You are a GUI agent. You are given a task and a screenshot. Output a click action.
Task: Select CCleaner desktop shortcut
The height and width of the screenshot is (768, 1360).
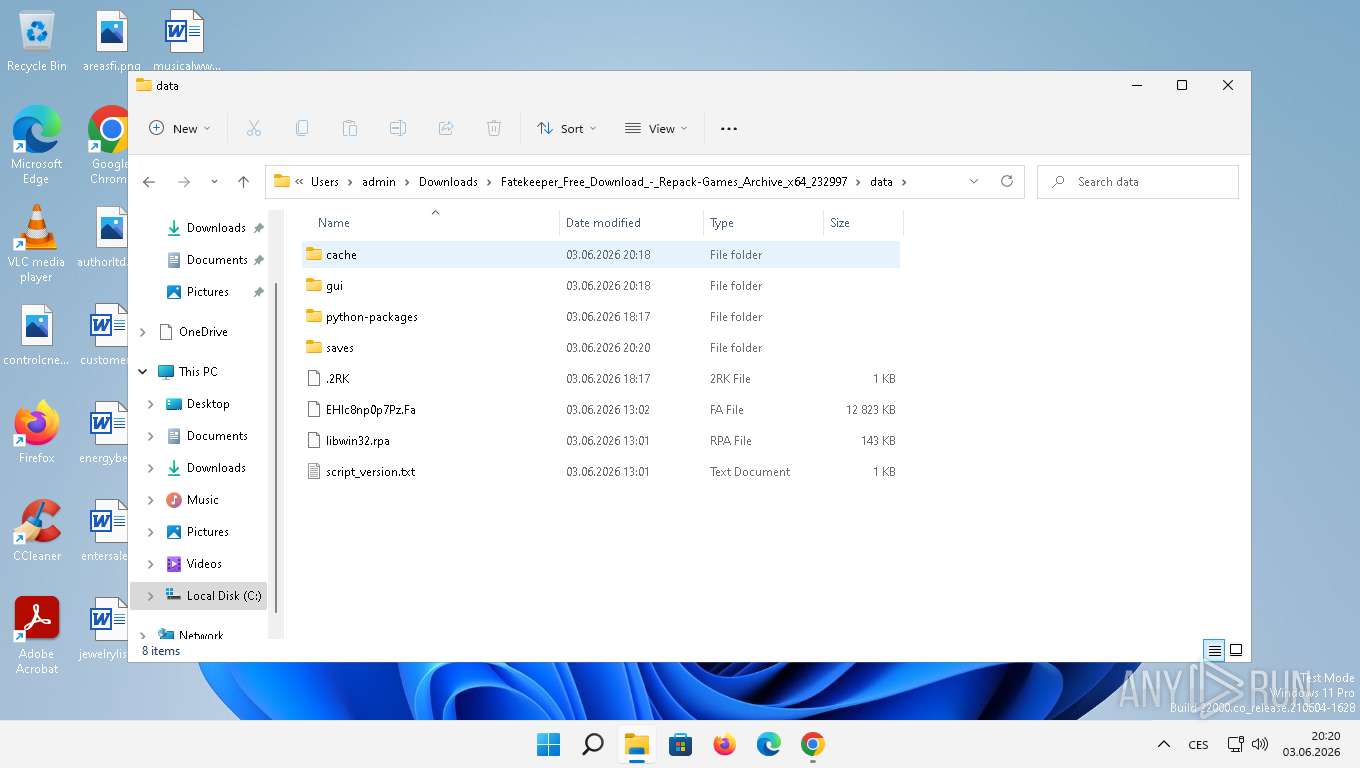point(37,531)
